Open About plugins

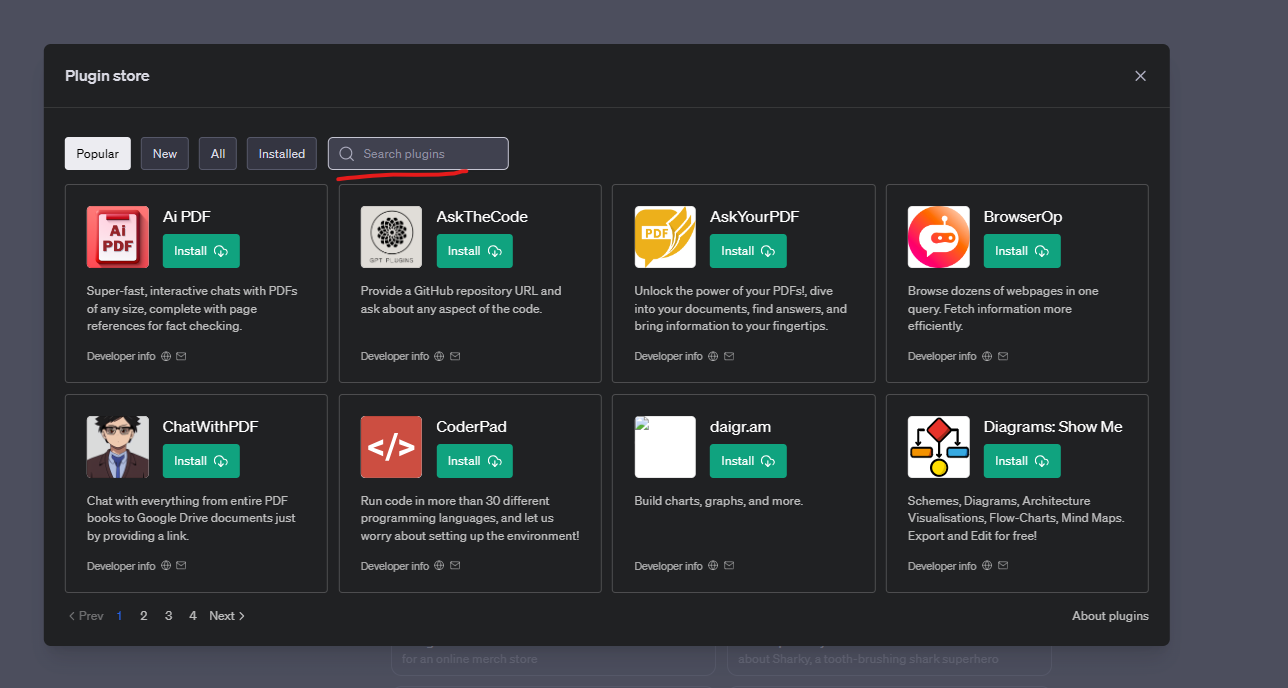(1110, 615)
